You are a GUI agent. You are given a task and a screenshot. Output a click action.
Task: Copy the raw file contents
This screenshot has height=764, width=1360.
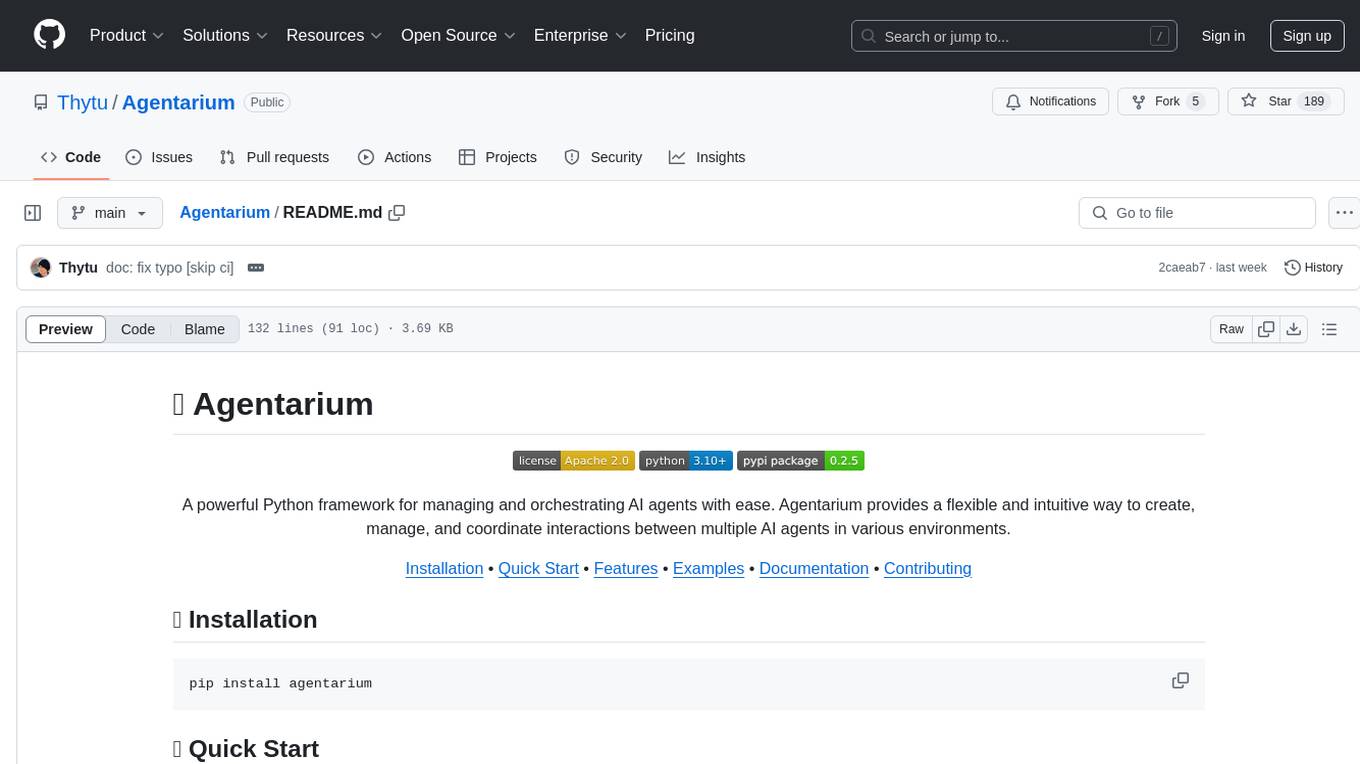[1266, 329]
